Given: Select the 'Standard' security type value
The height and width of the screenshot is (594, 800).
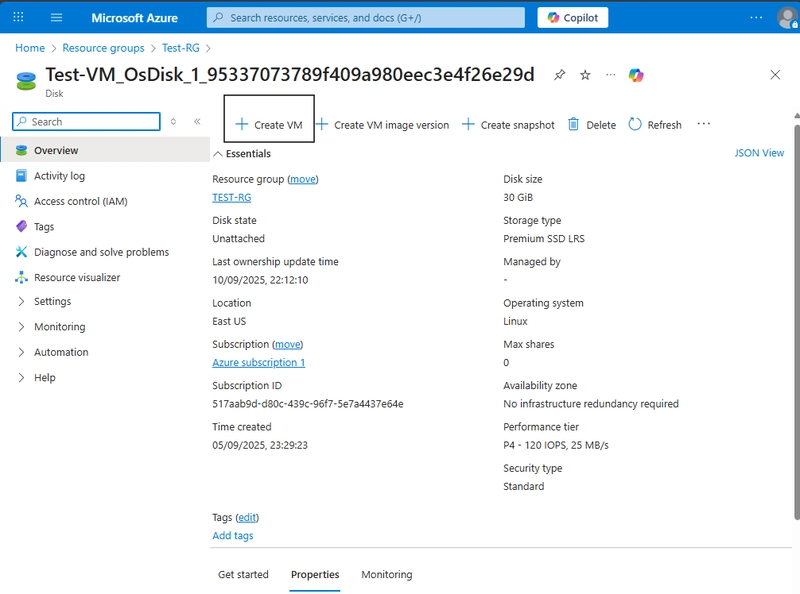Looking at the screenshot, I should (x=523, y=486).
